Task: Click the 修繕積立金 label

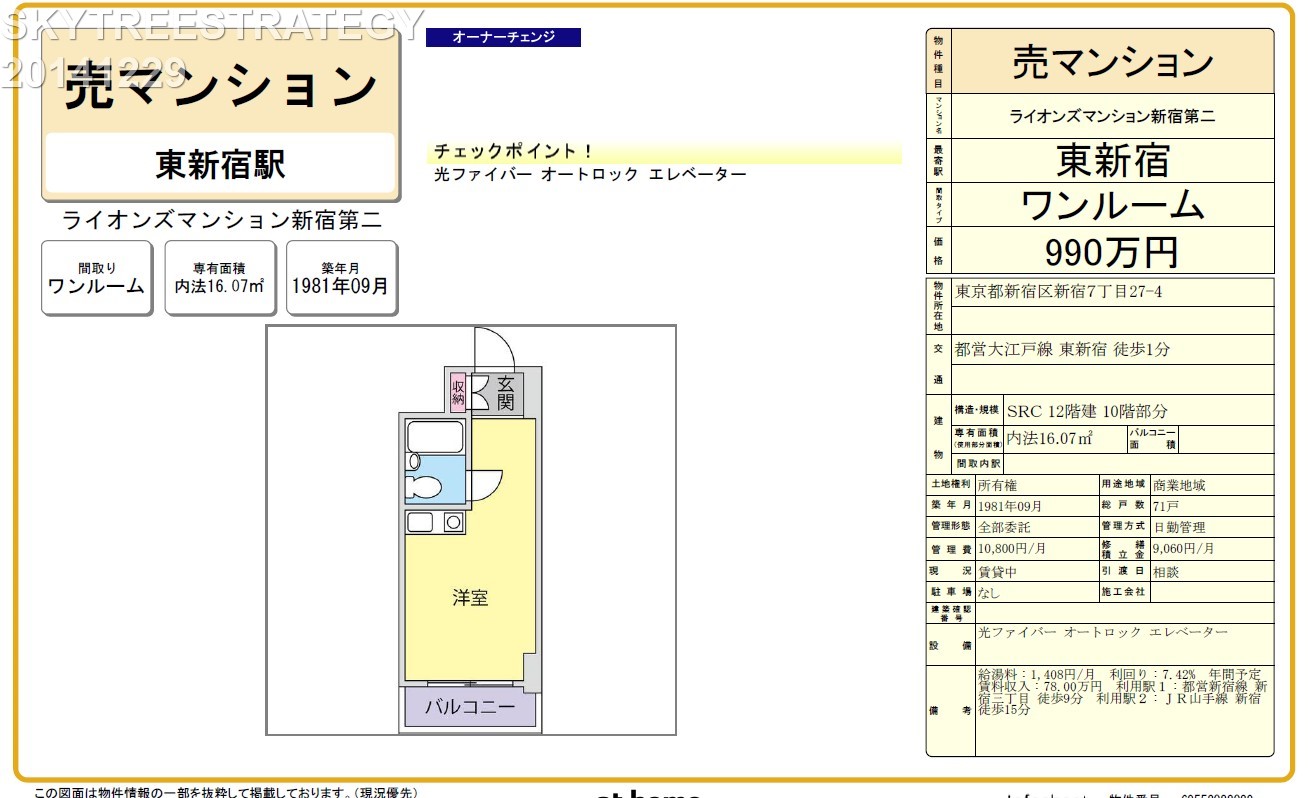Action: (1125, 549)
